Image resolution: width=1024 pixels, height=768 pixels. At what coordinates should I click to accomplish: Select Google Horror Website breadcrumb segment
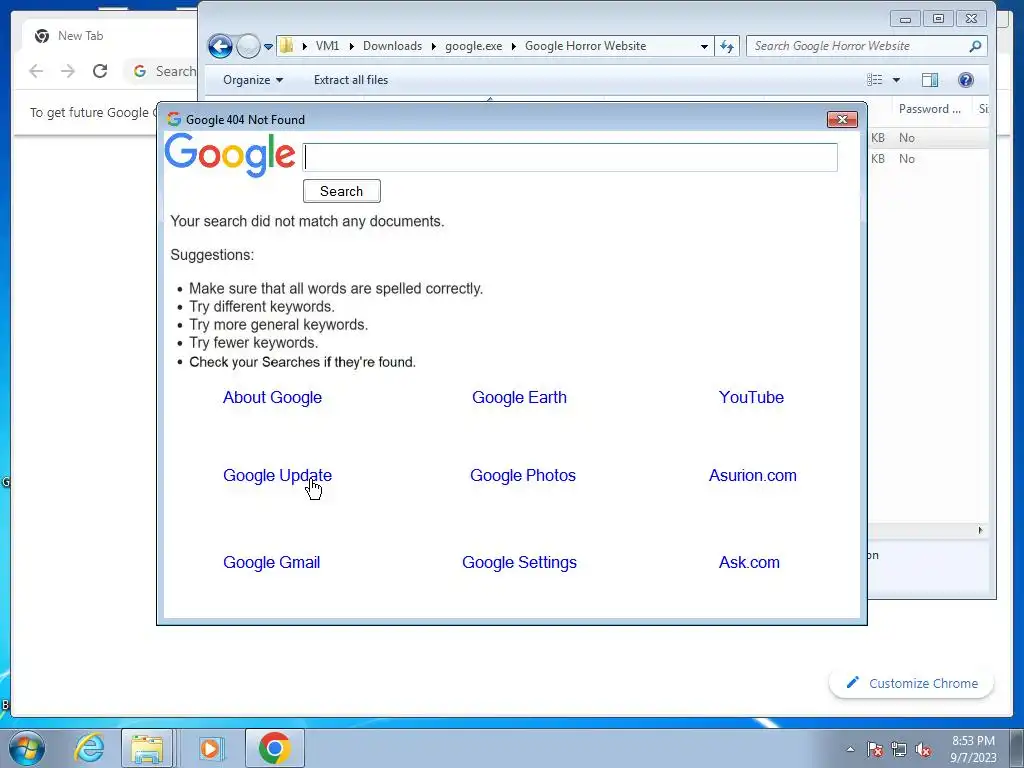[x=585, y=46]
